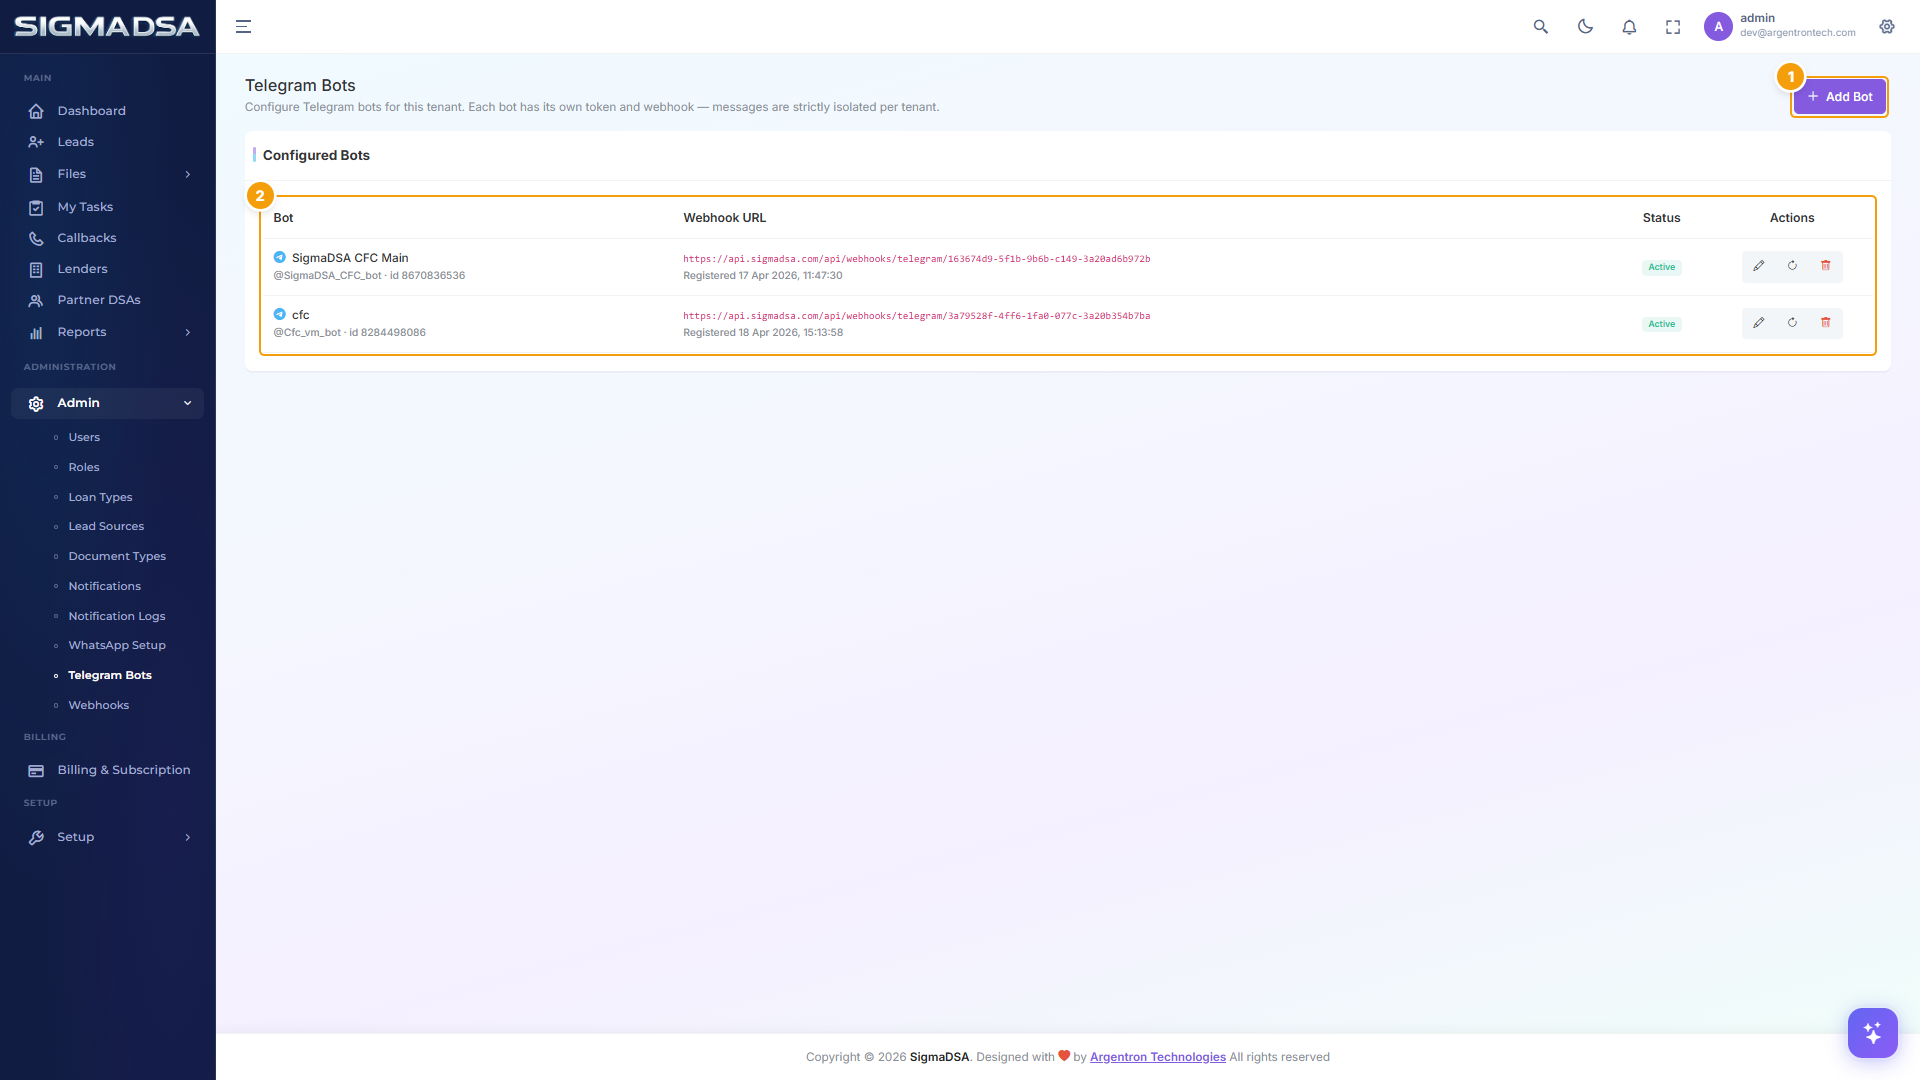Click the Lenders building icon
Screen dimensions: 1920x1080
[36, 270]
